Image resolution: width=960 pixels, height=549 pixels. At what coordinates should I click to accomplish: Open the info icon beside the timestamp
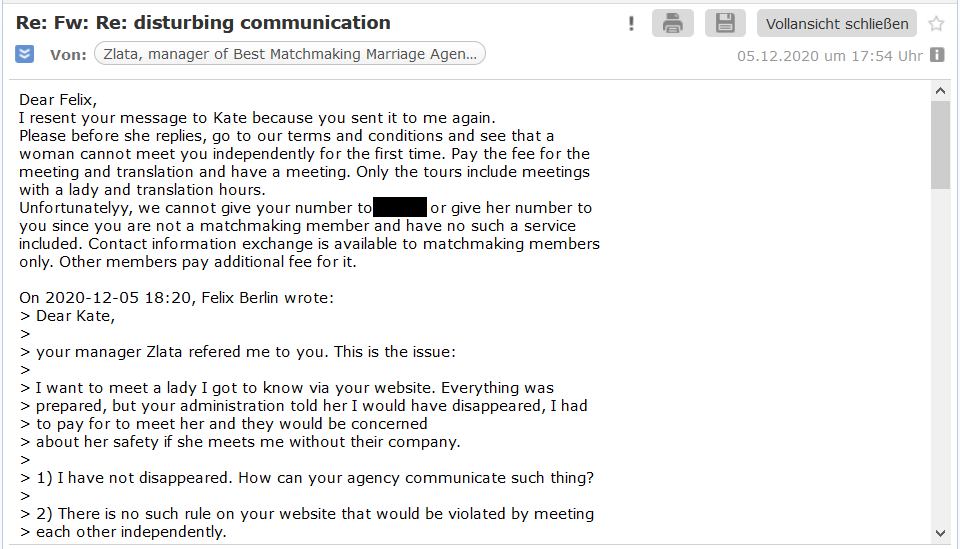click(x=937, y=55)
